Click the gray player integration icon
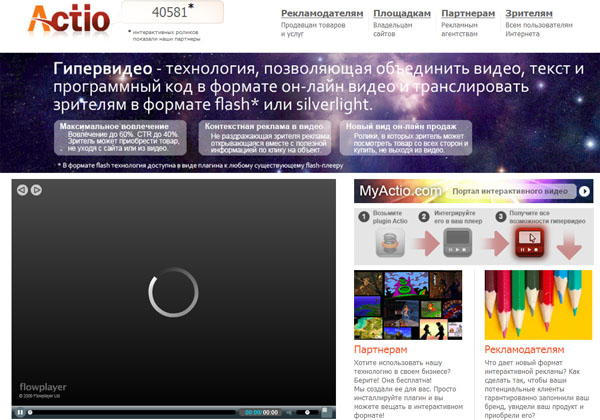The height and width of the screenshot is (420, 600). pos(458,242)
